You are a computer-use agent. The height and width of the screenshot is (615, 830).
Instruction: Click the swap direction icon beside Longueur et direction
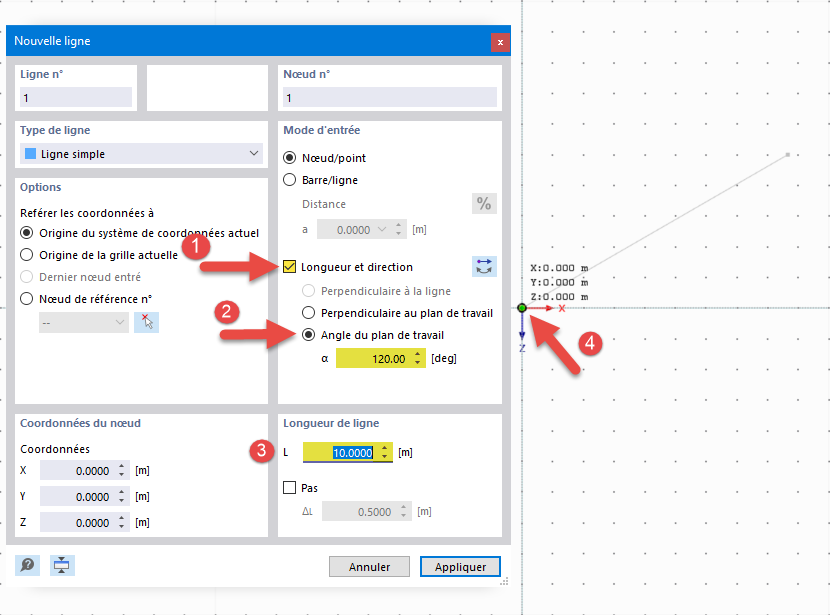484,267
